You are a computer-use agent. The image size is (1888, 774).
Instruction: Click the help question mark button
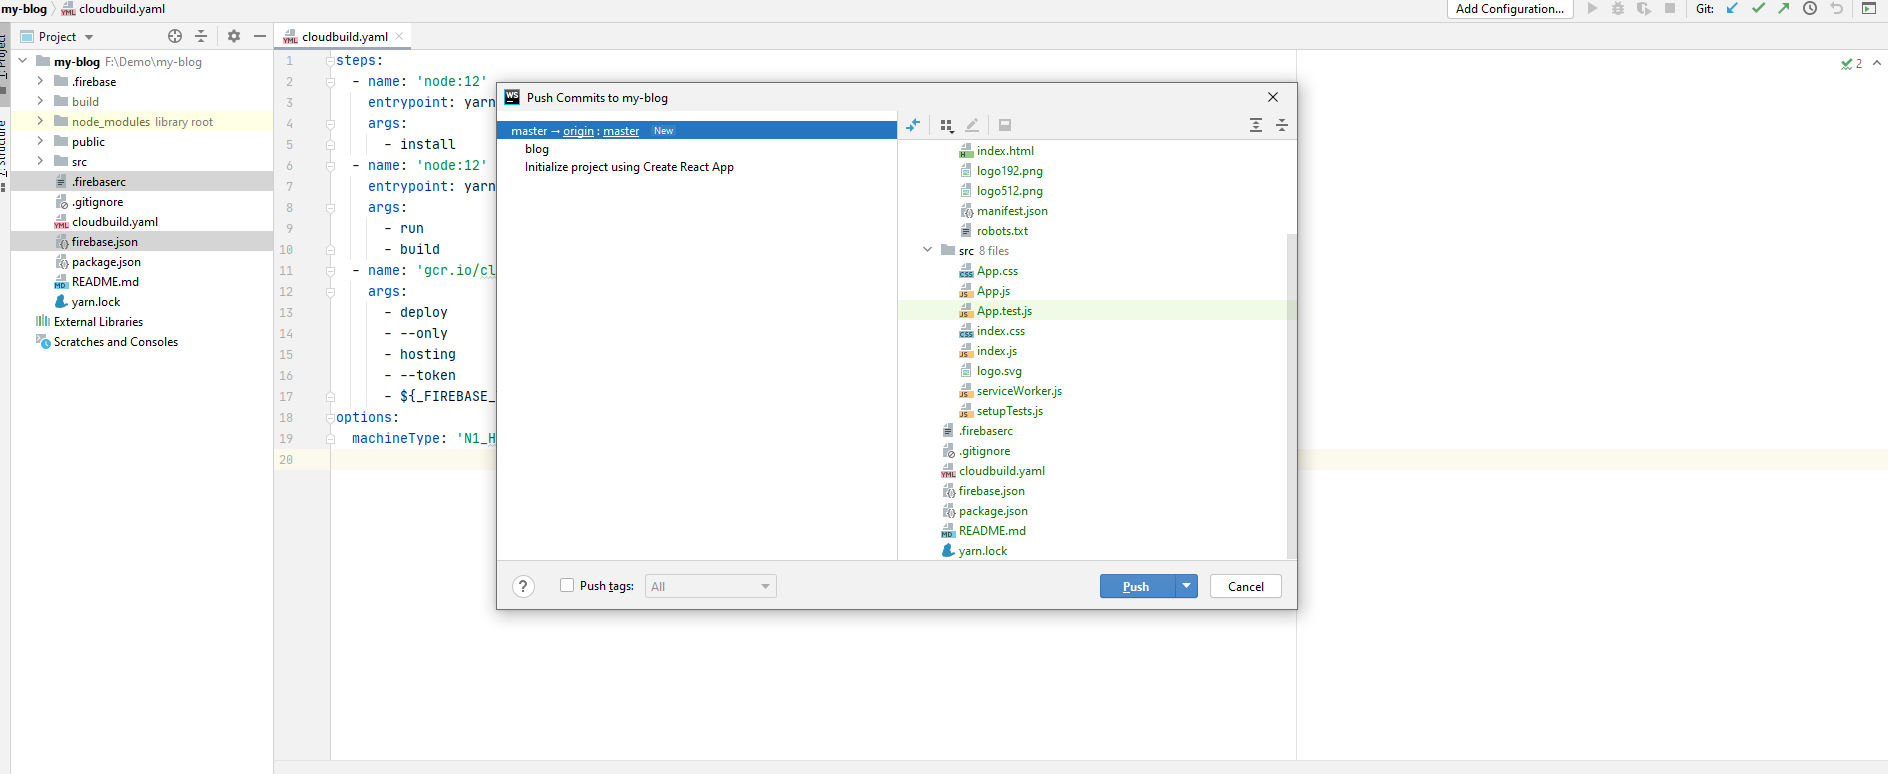tap(523, 587)
